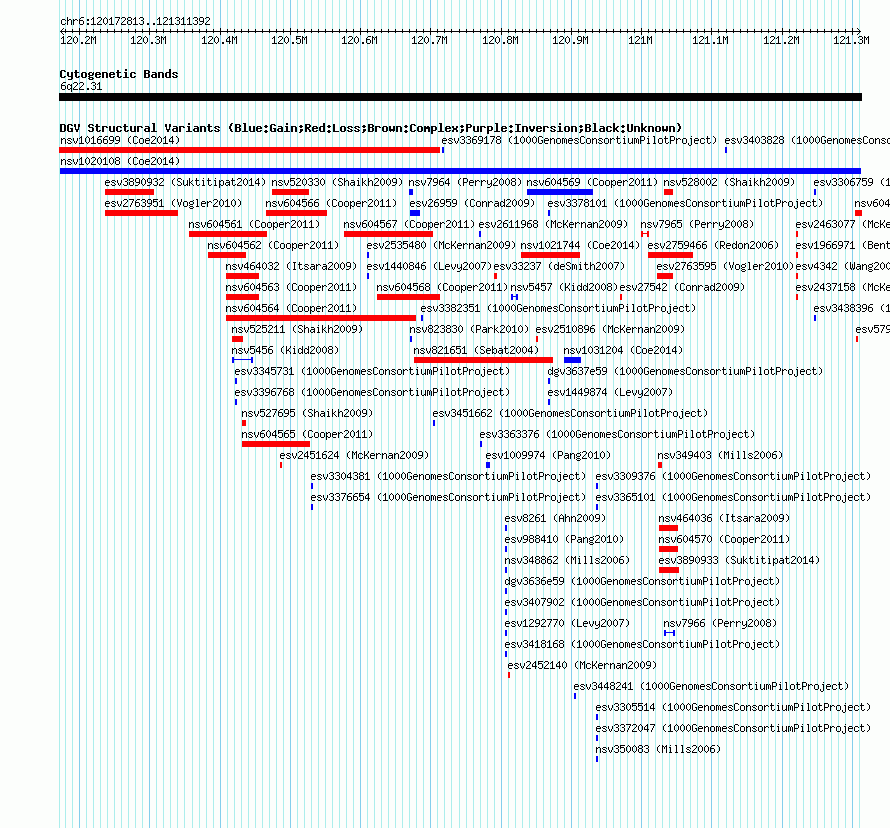Screen dimensions: 890x828
Task: Select nsv604566 (Cooper2011) label
Action: tap(331, 203)
